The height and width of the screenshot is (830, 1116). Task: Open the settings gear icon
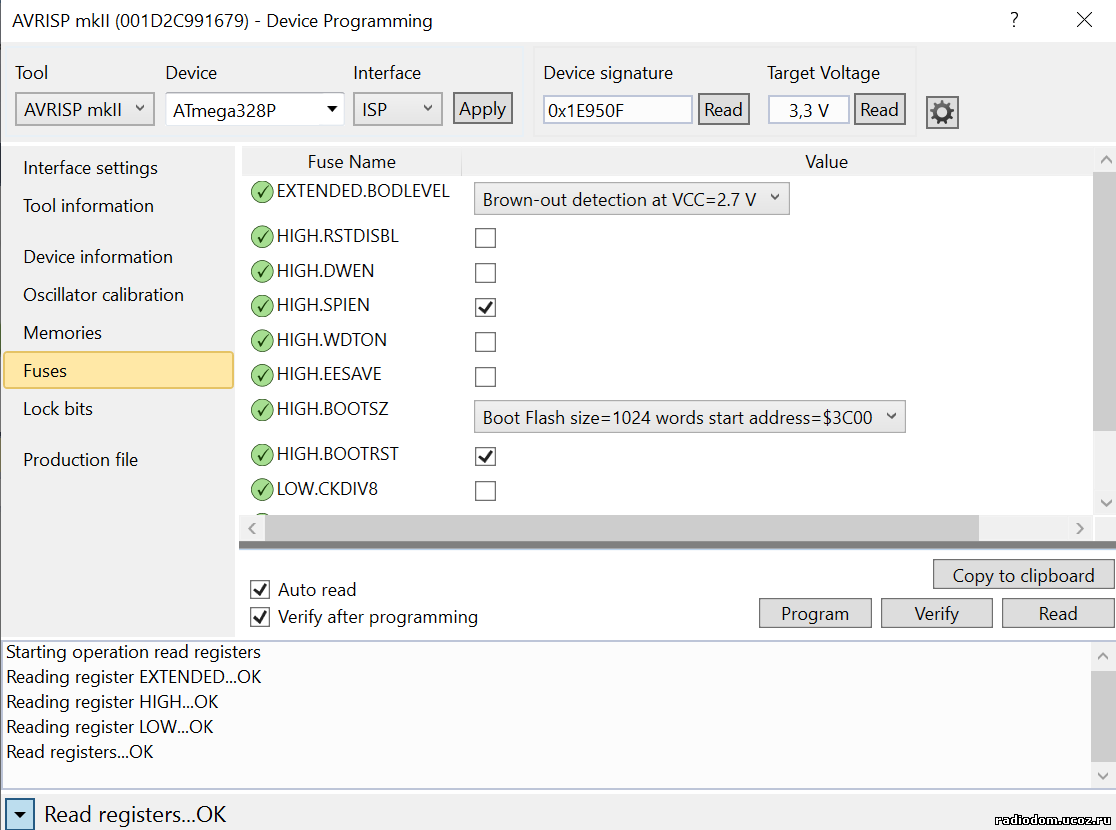(x=942, y=112)
